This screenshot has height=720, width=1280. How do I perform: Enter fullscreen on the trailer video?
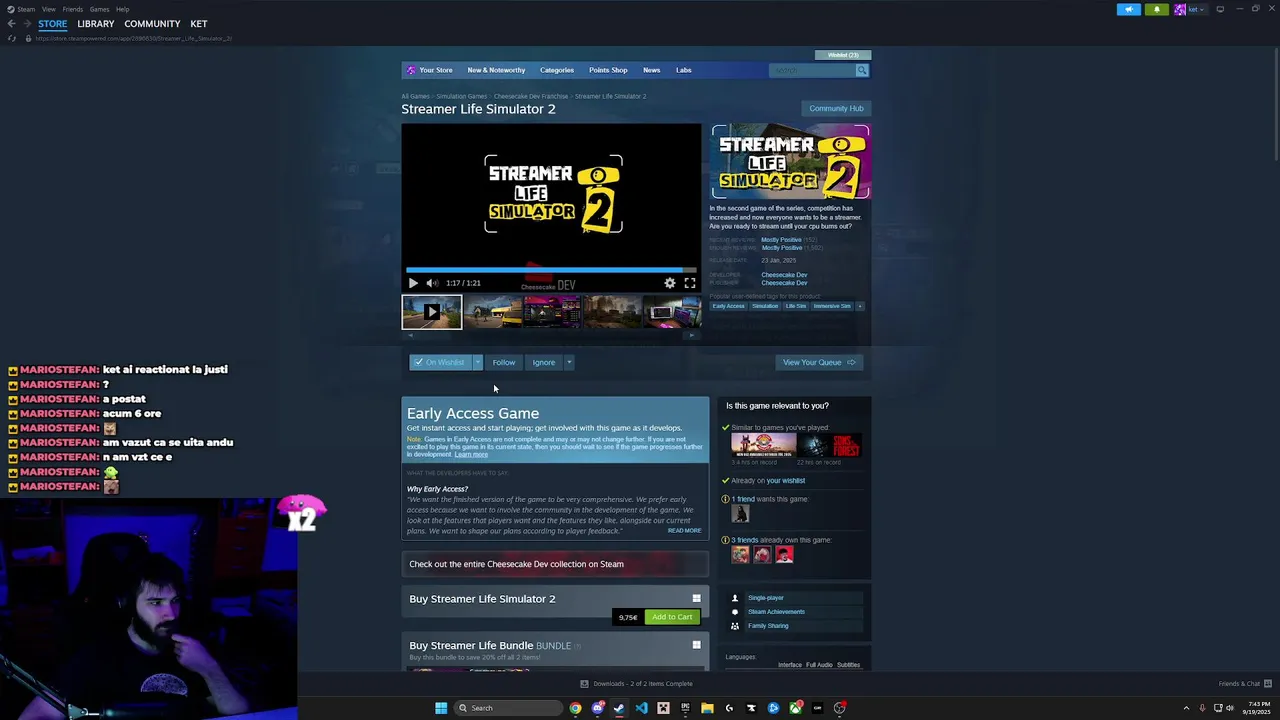click(690, 283)
